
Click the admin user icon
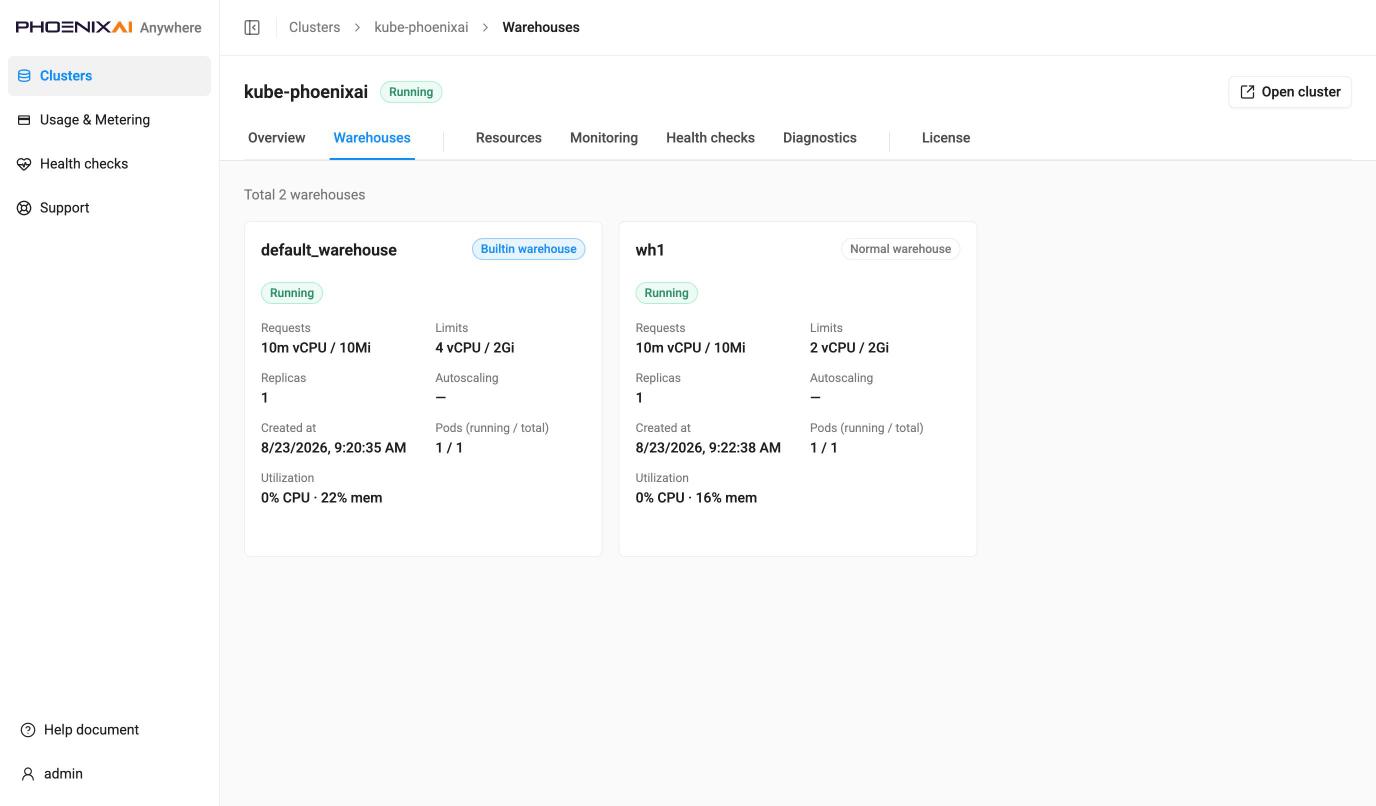pos(28,774)
